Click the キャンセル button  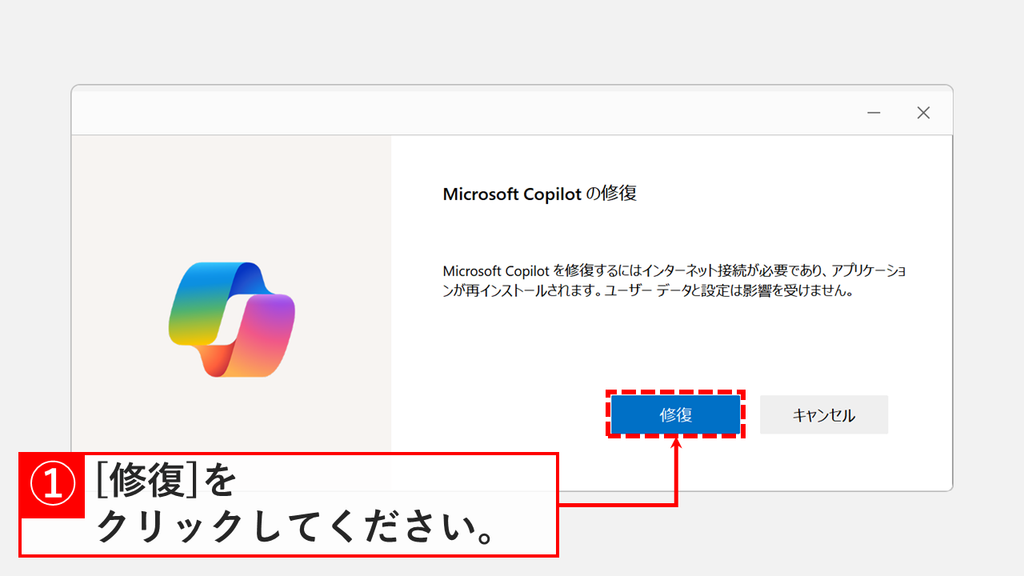pos(824,415)
